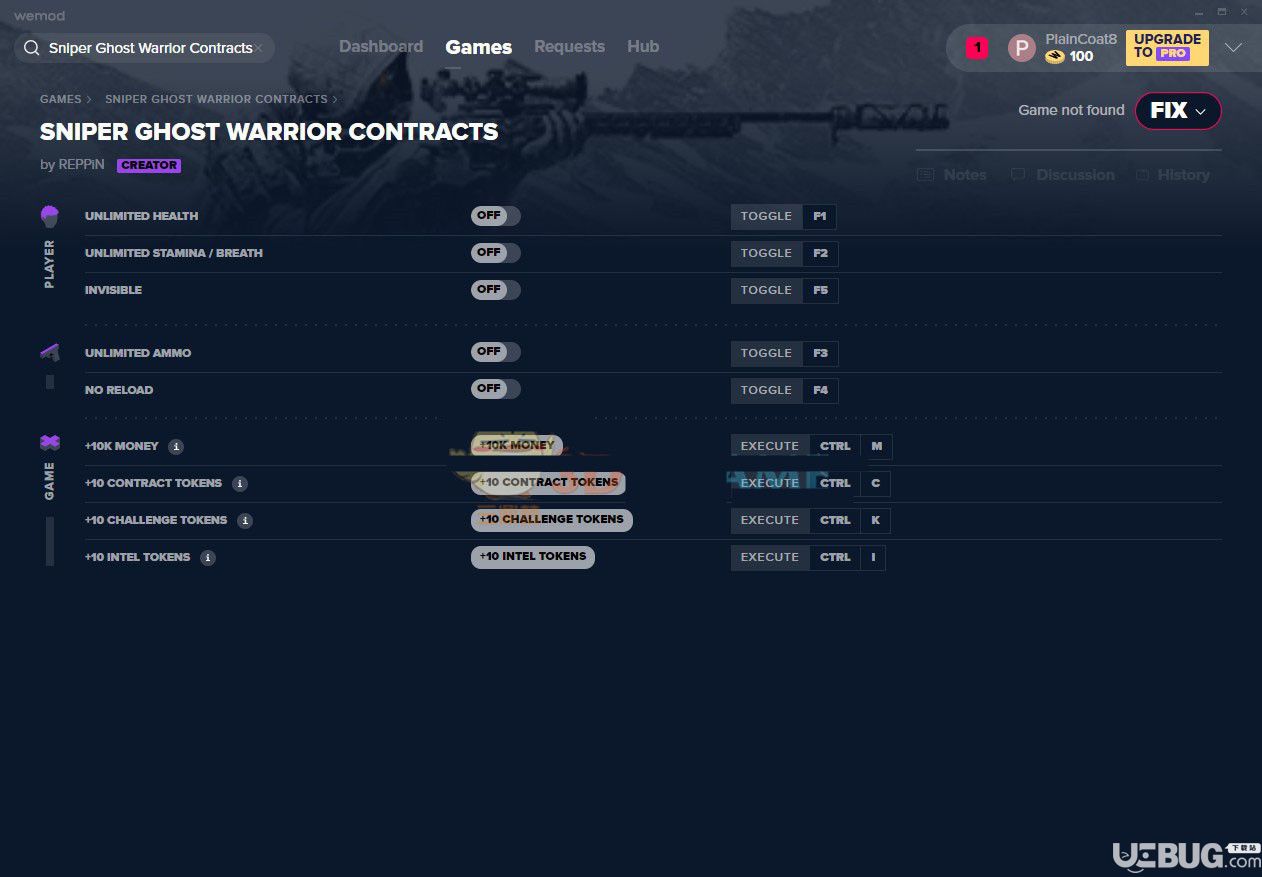This screenshot has height=877, width=1262.
Task: Click the Game not found text
Action: coord(1071,110)
